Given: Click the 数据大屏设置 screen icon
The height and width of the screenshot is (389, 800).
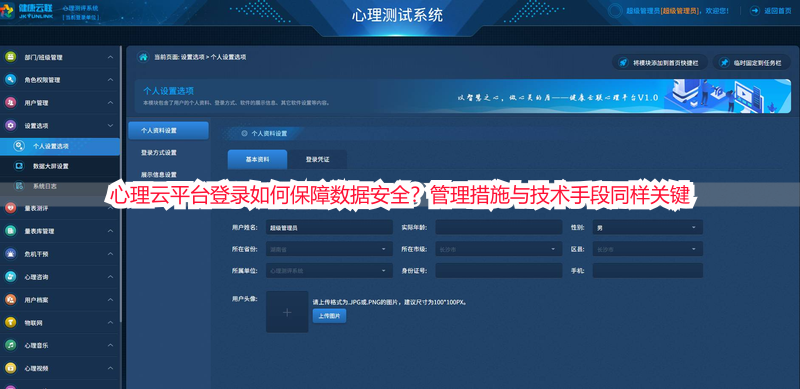Looking at the screenshot, I should point(19,166).
